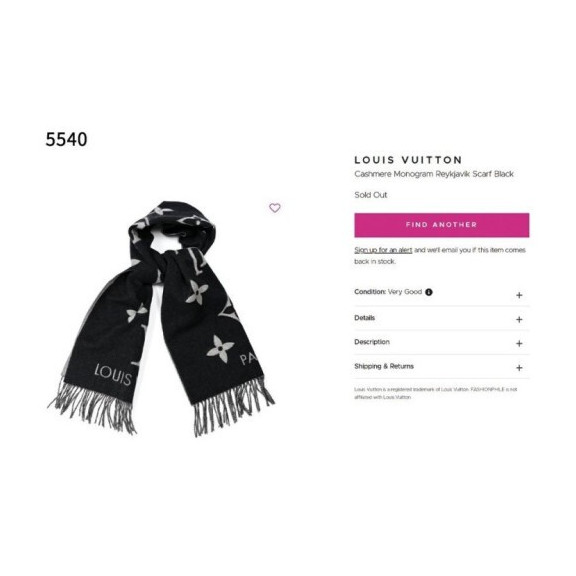
Task: Click the product title Cashmere Monogram Reykjavik Scarf
Action: [434, 174]
